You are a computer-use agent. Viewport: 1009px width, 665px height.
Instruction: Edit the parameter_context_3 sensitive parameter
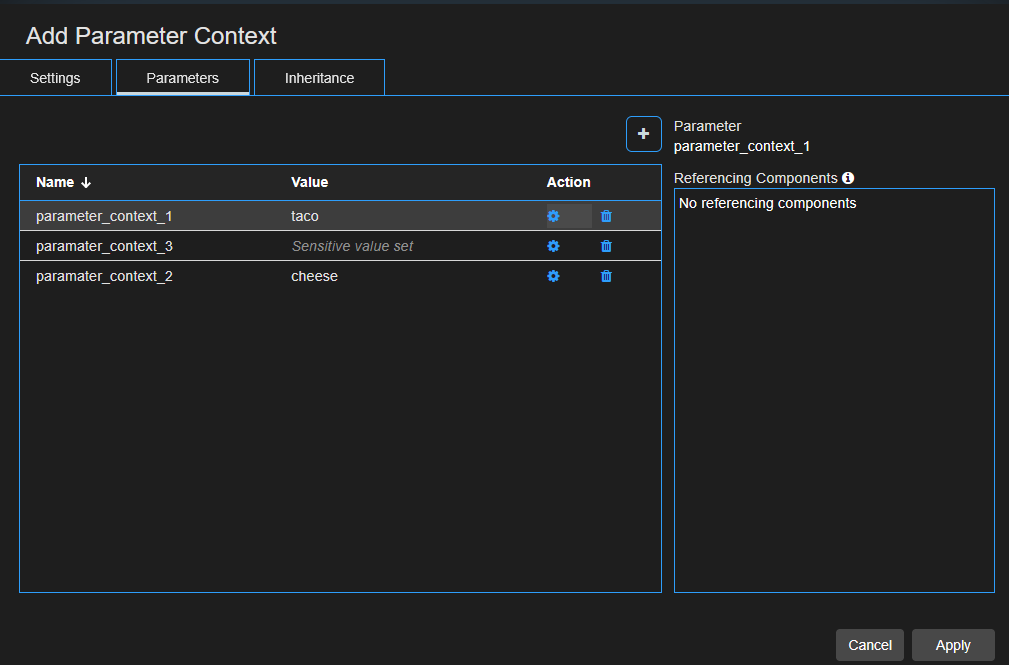point(553,246)
